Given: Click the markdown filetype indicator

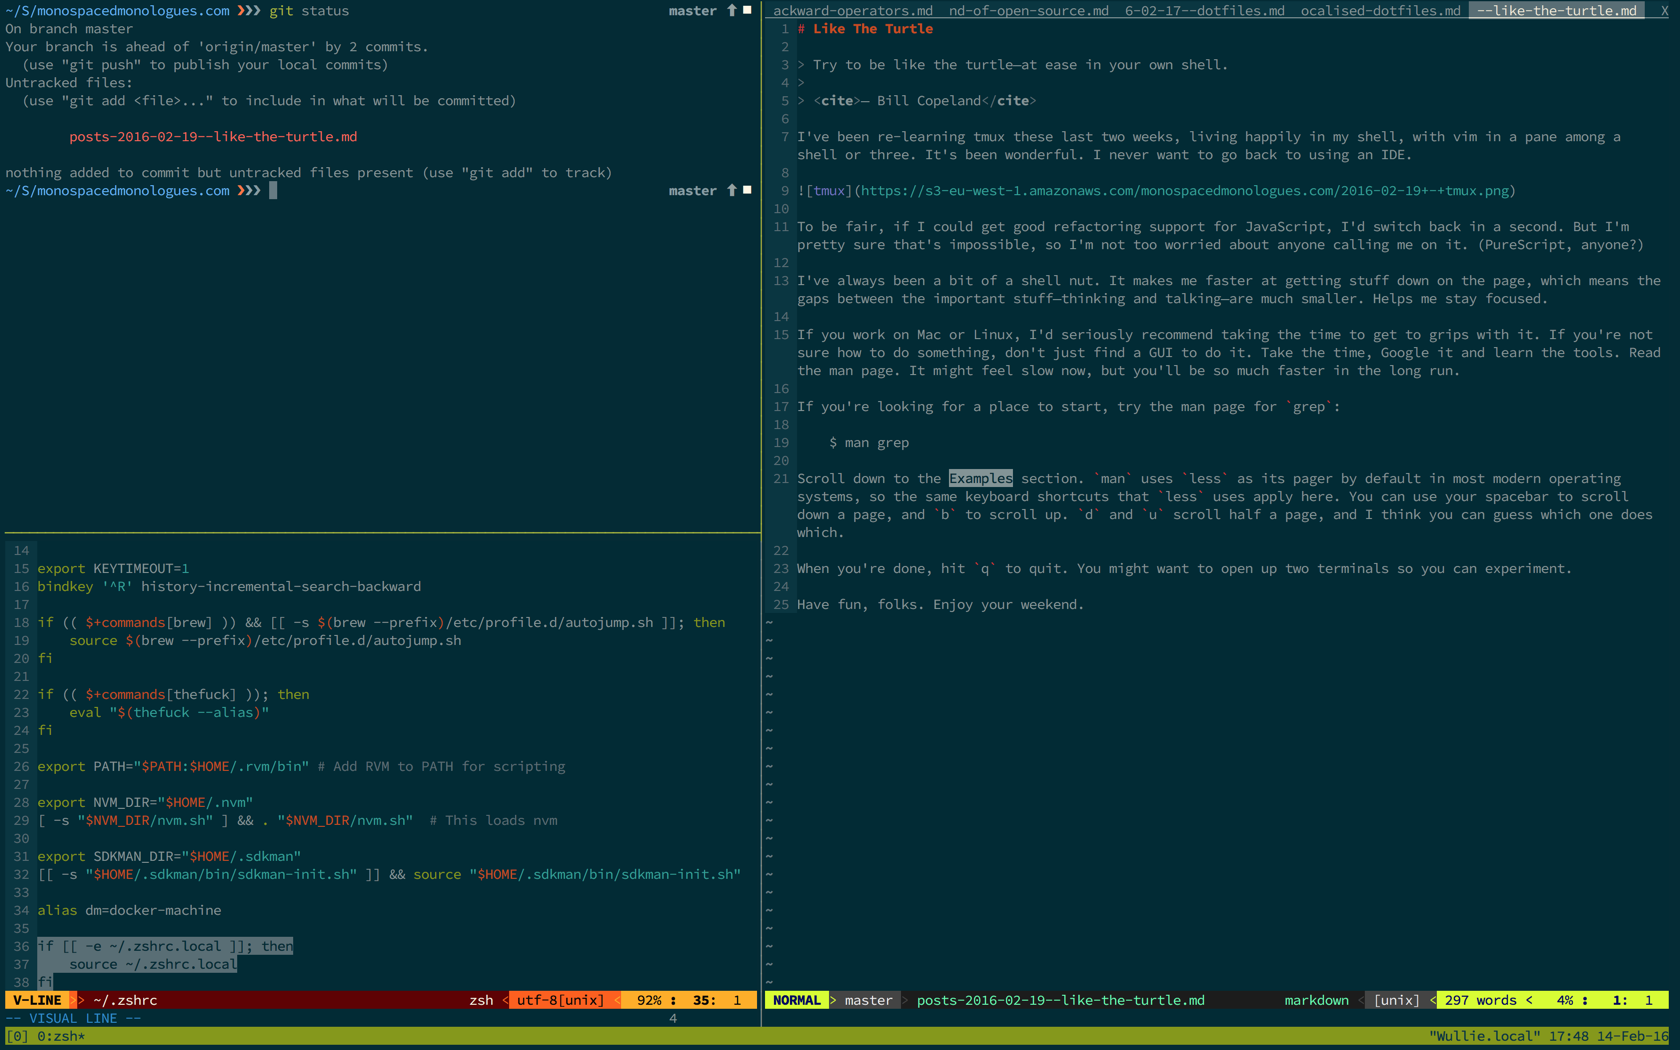Looking at the screenshot, I should 1316,1000.
